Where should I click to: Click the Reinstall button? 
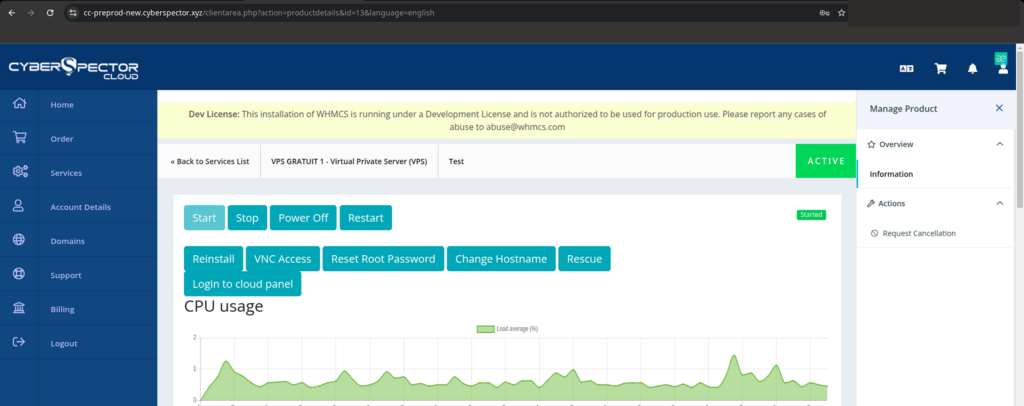pos(214,258)
